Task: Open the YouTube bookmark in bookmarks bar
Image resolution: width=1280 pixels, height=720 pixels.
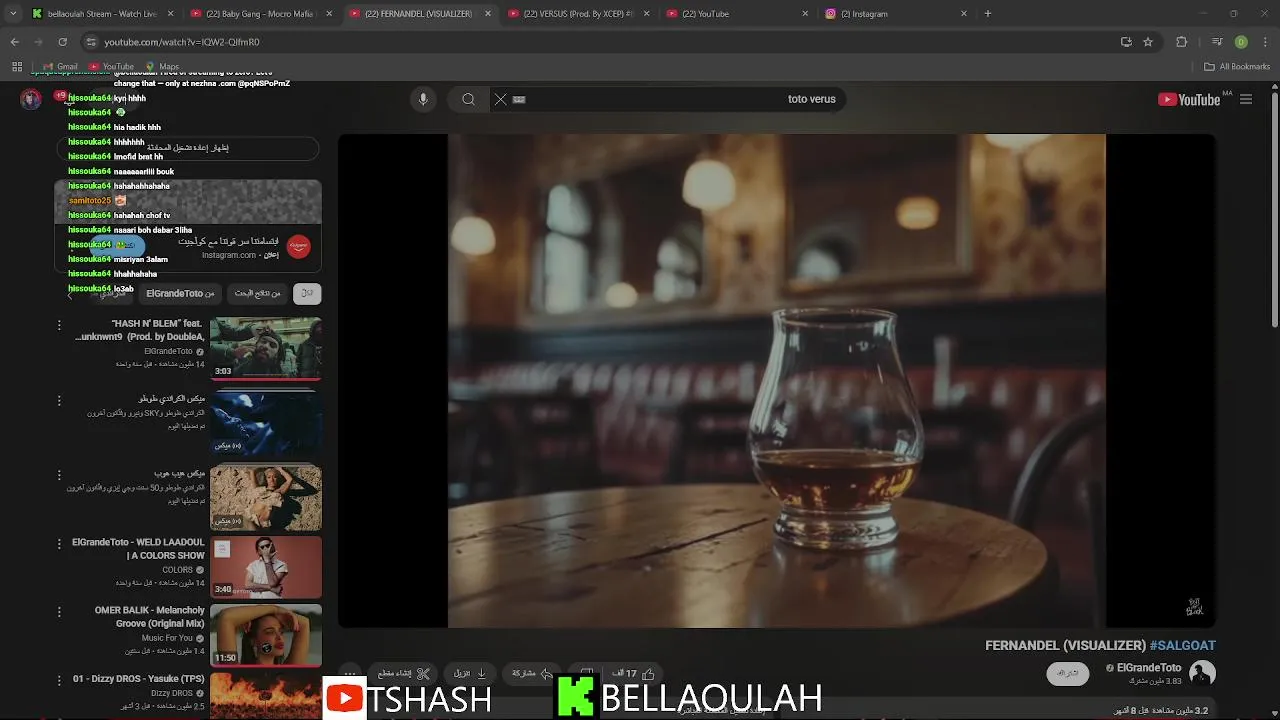Action: click(x=110, y=67)
